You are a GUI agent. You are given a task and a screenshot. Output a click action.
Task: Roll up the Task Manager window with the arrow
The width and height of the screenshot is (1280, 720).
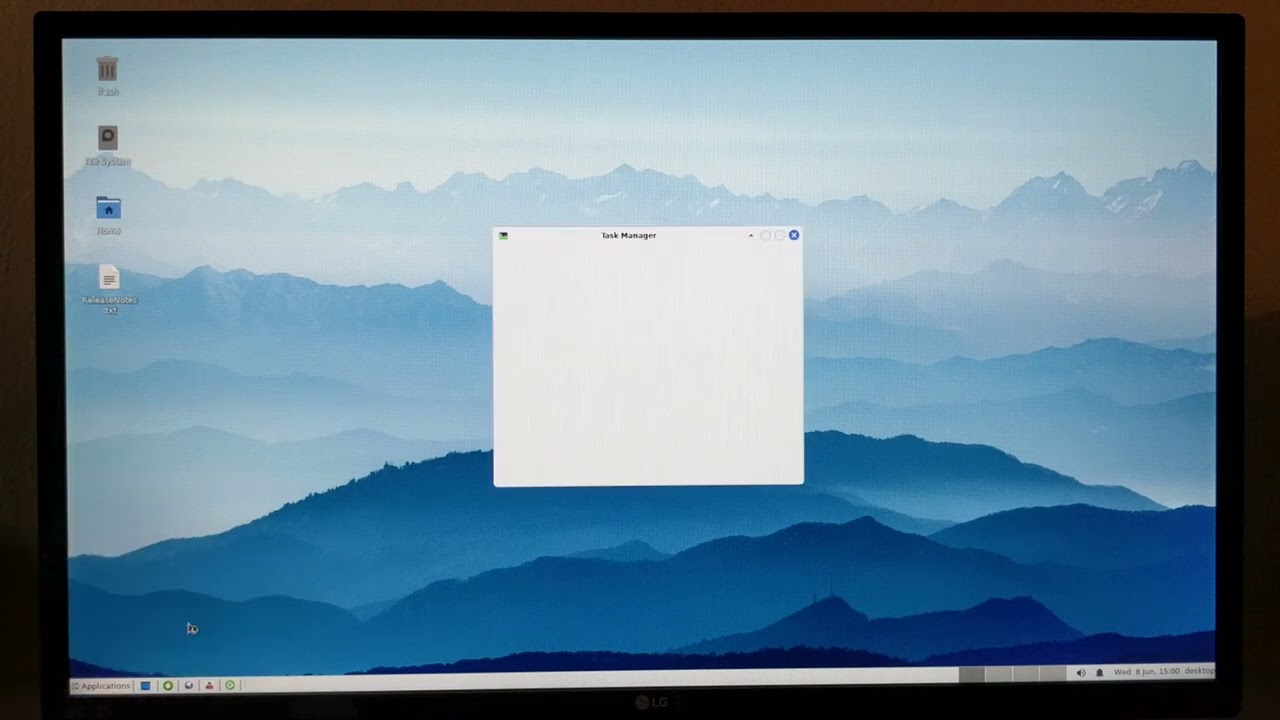click(x=751, y=235)
